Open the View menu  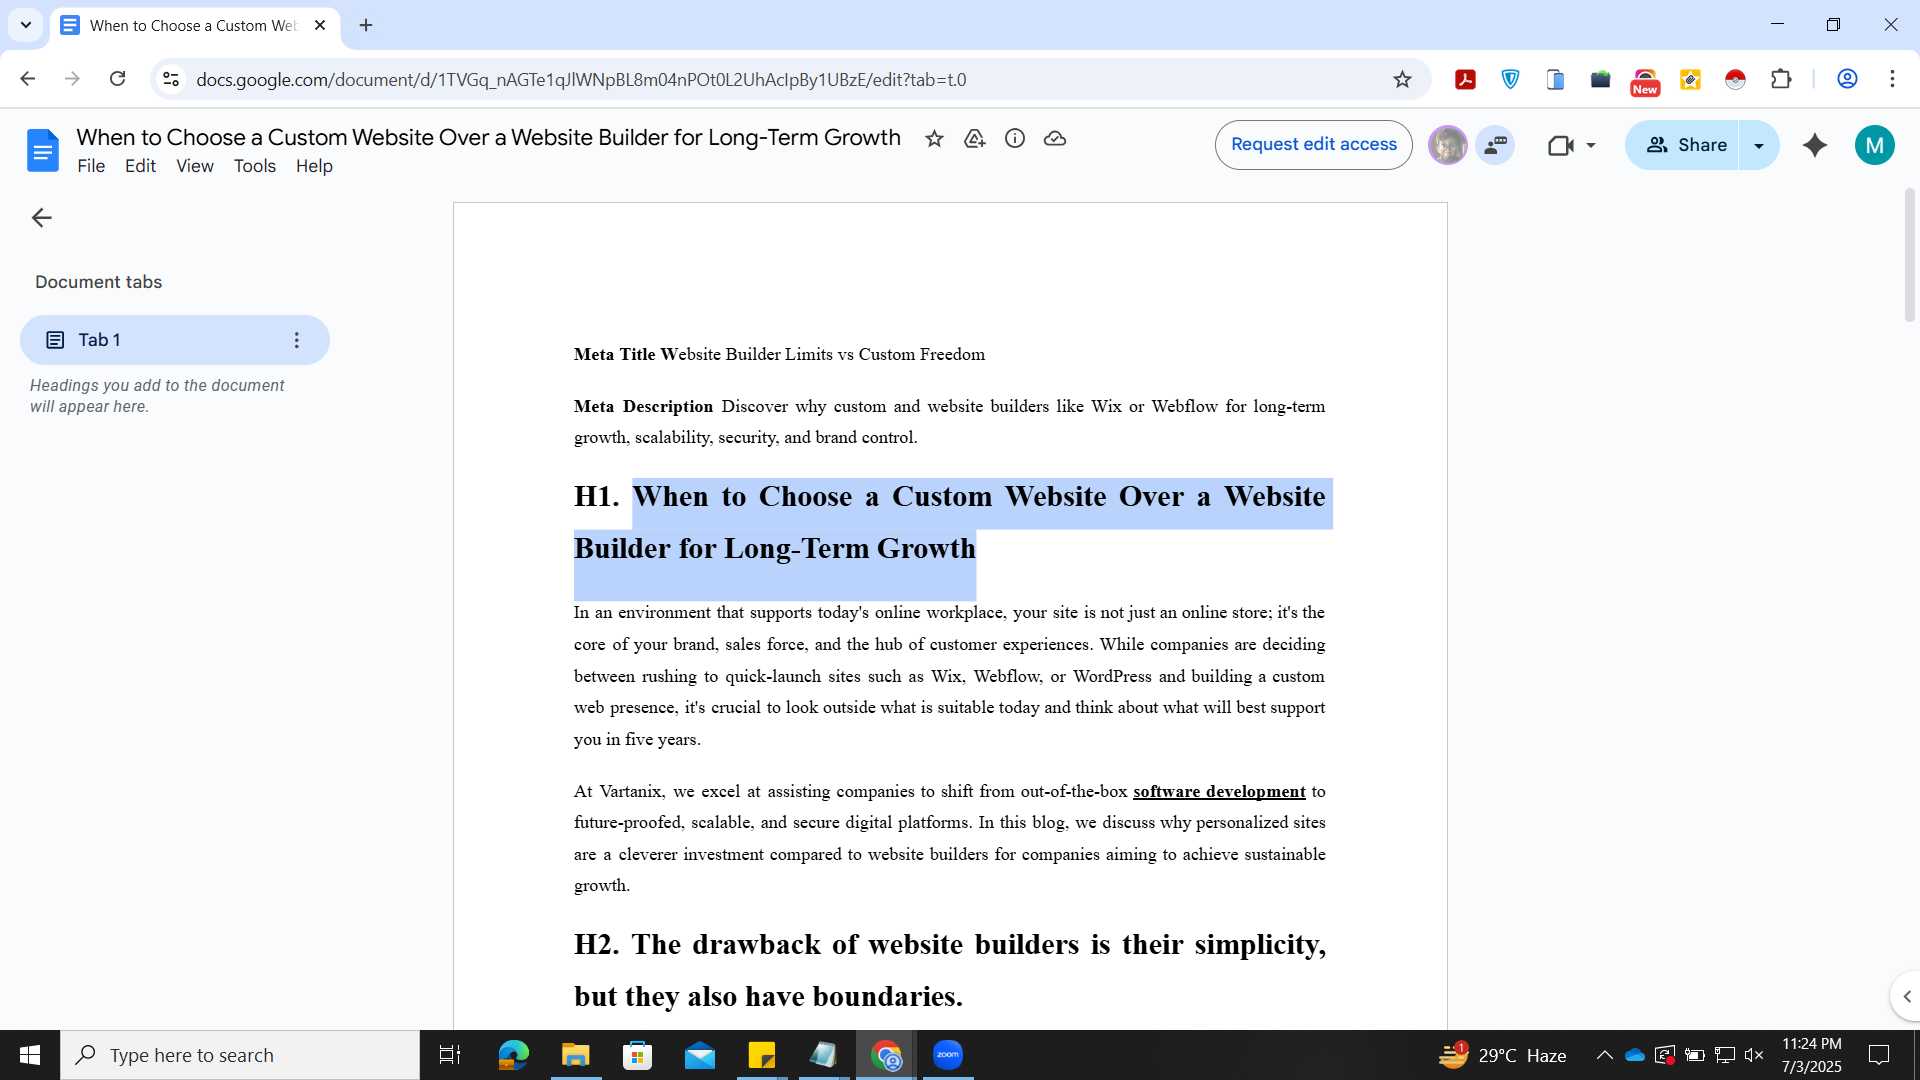195,167
